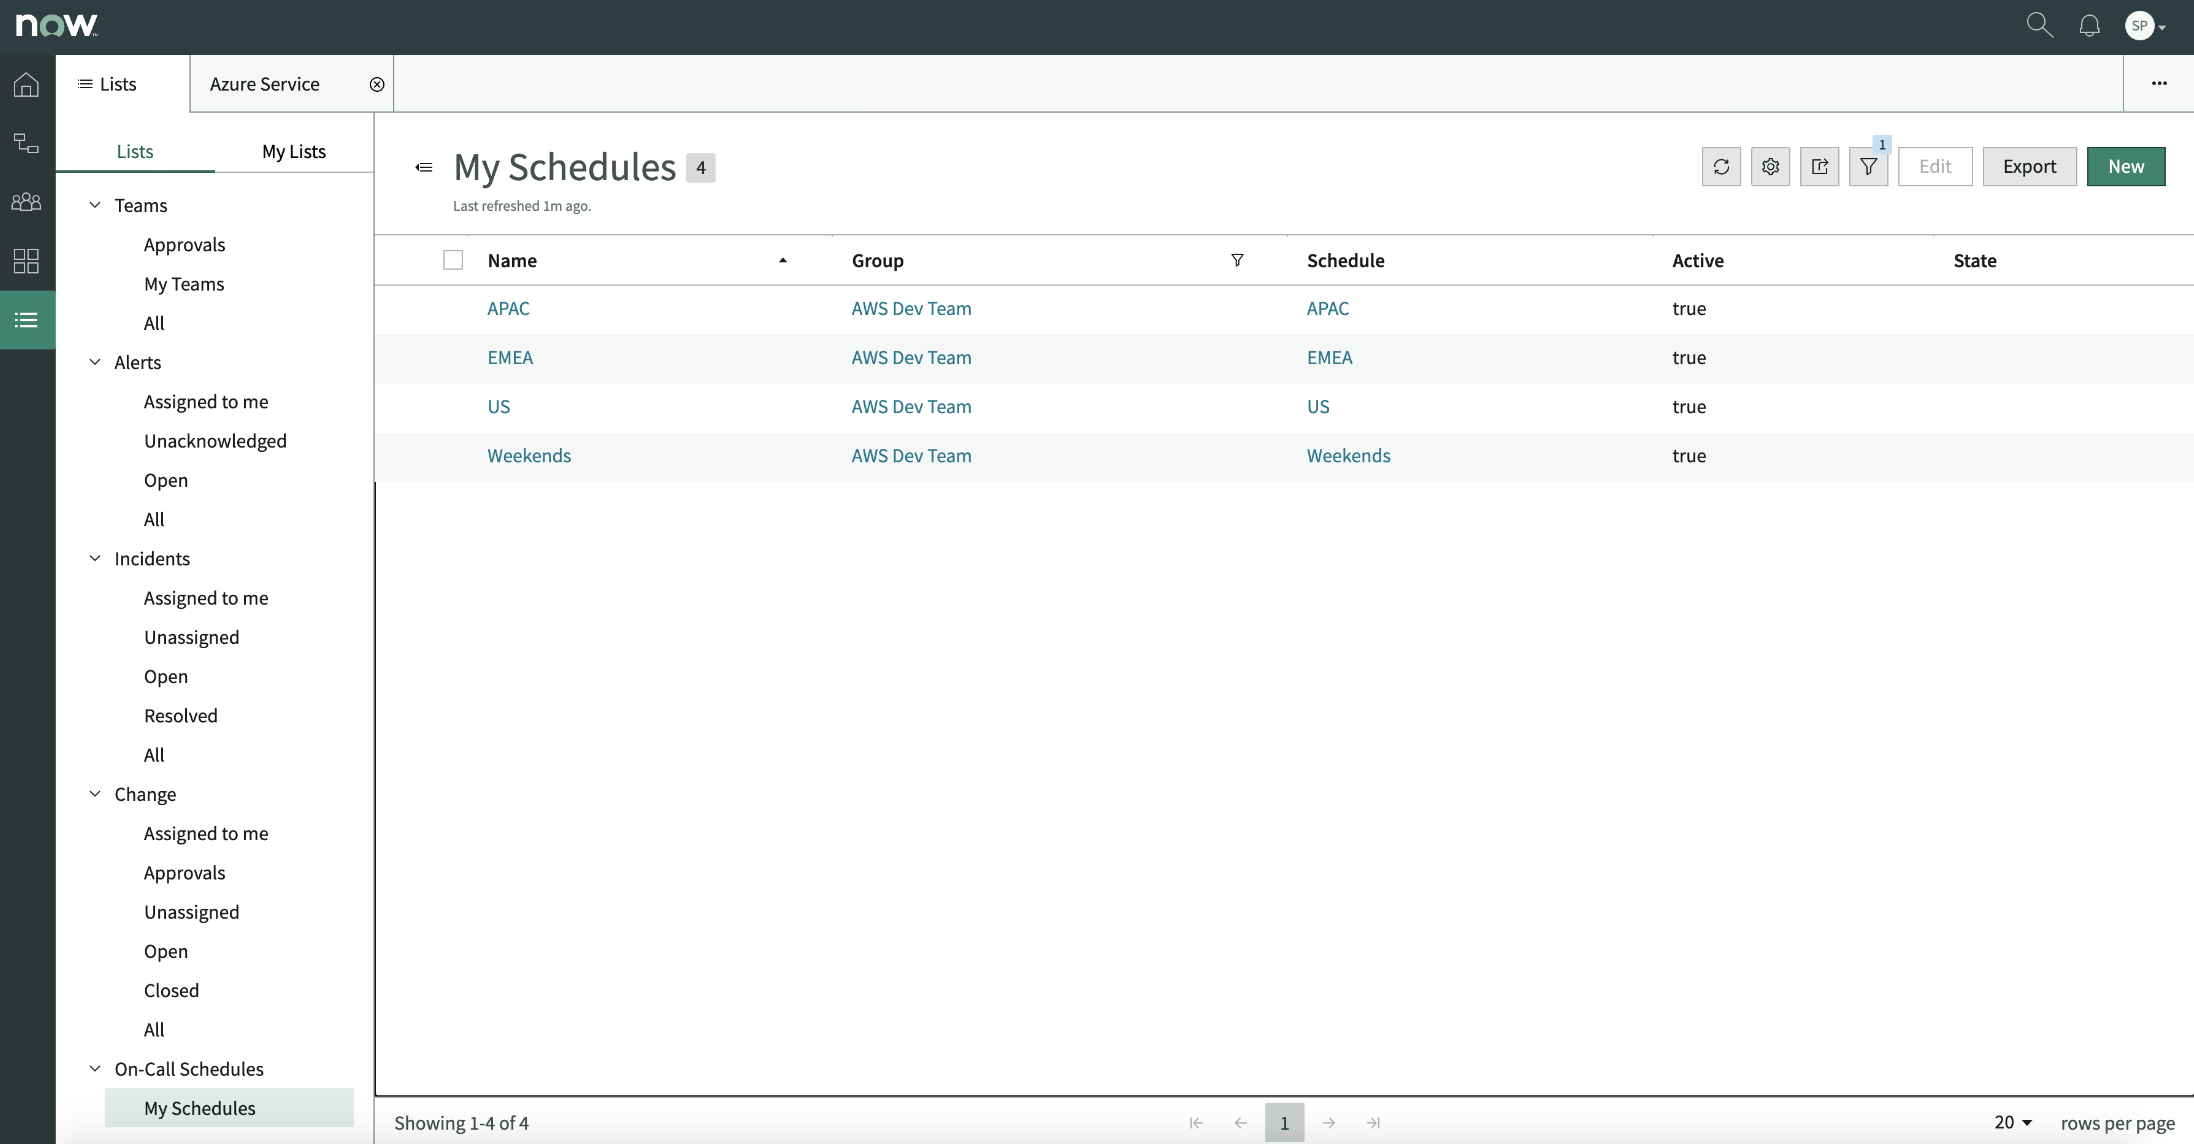Go to previous page arrow

point(1241,1123)
